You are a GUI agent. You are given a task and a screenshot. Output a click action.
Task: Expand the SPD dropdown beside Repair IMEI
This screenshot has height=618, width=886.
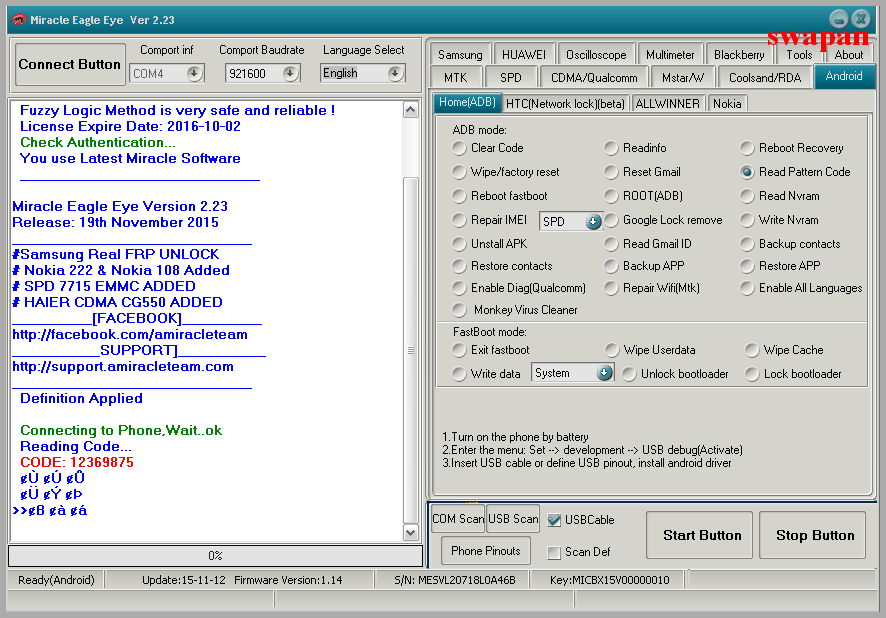593,221
